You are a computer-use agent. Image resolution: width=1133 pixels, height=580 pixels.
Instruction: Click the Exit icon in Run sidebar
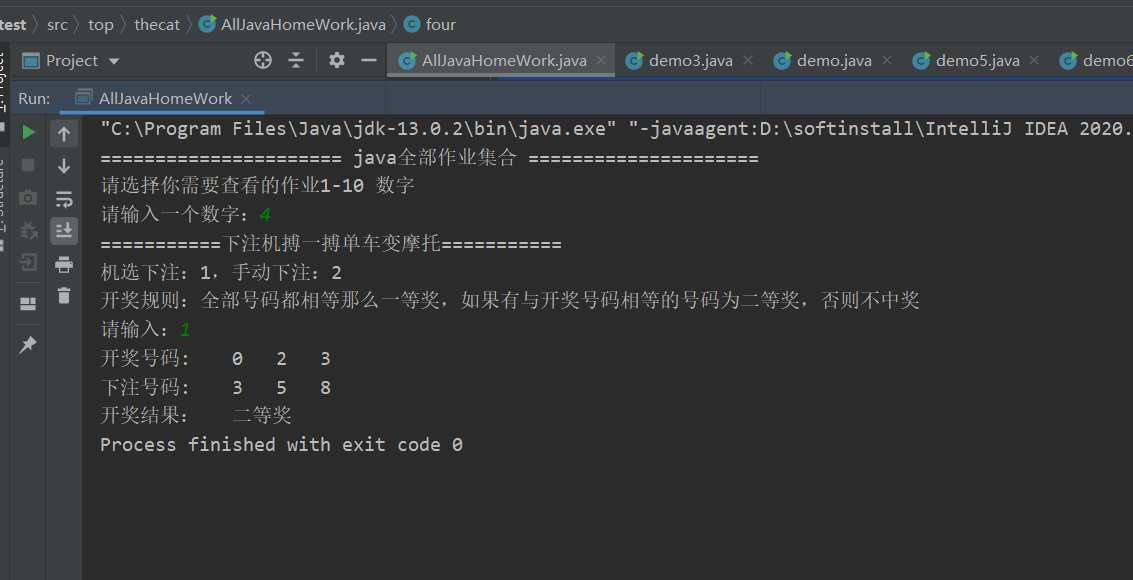(x=28, y=262)
